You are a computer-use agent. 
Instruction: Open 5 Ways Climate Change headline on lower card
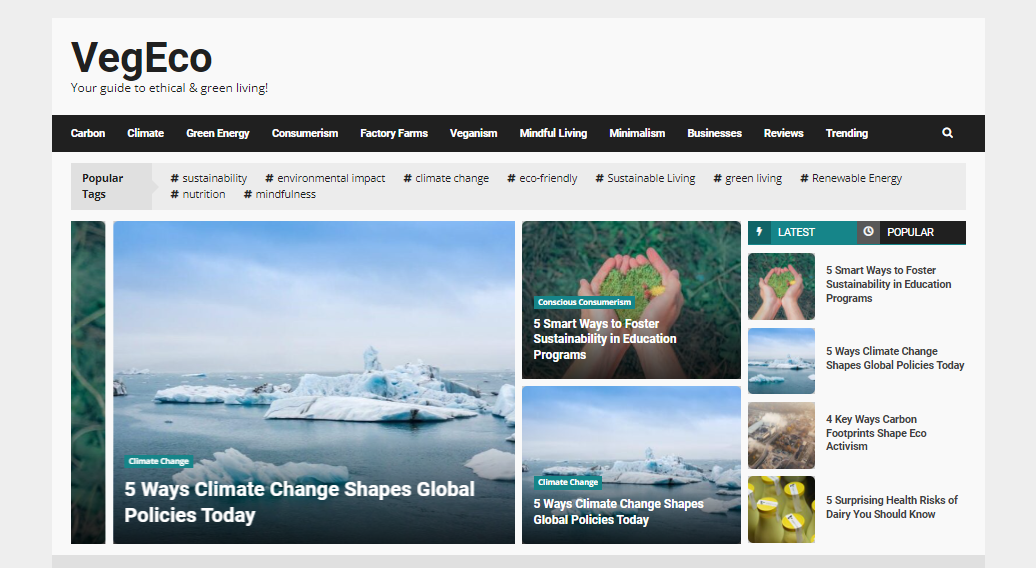point(618,512)
